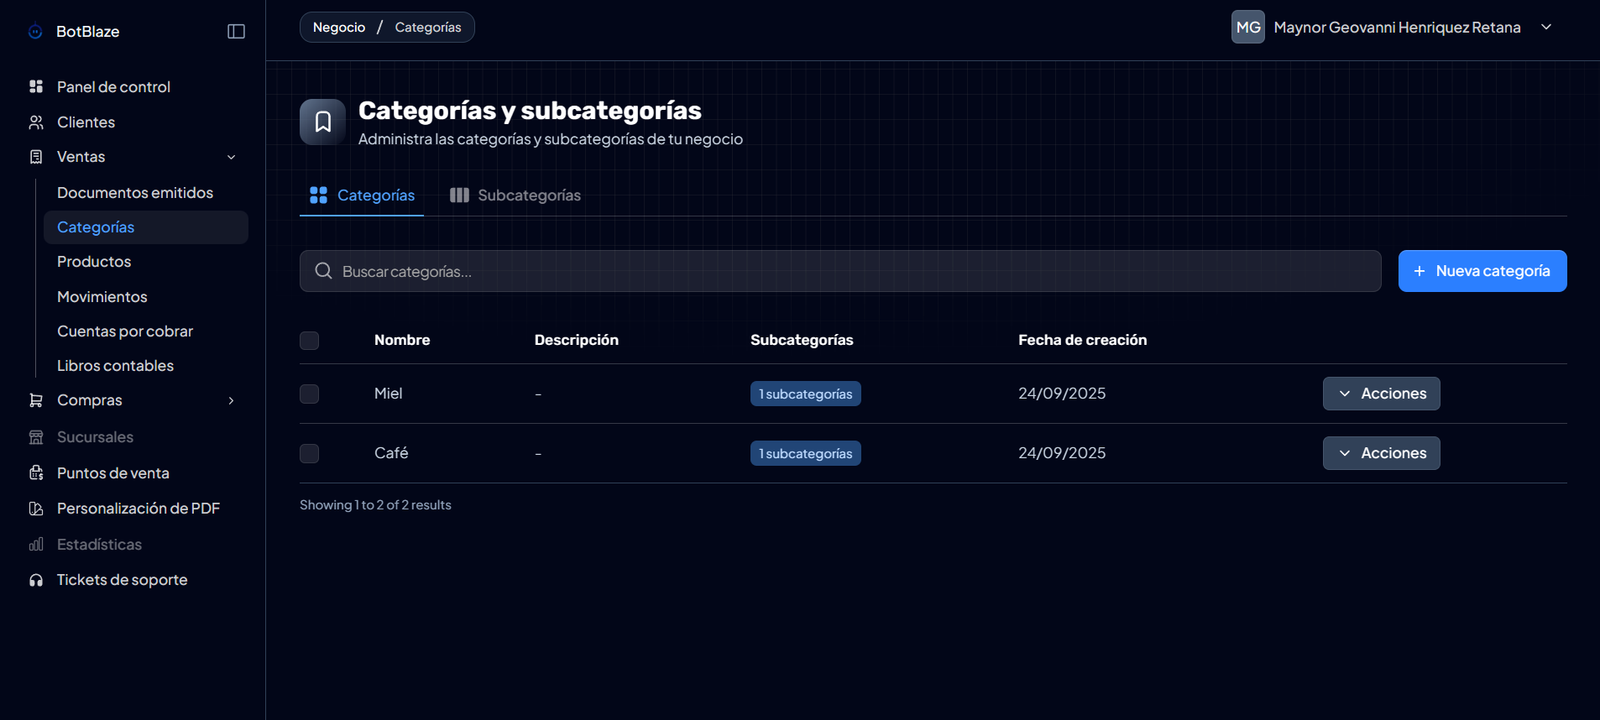Check the checkbox for the Miel row
Image resolution: width=1600 pixels, height=720 pixels.
click(x=309, y=394)
